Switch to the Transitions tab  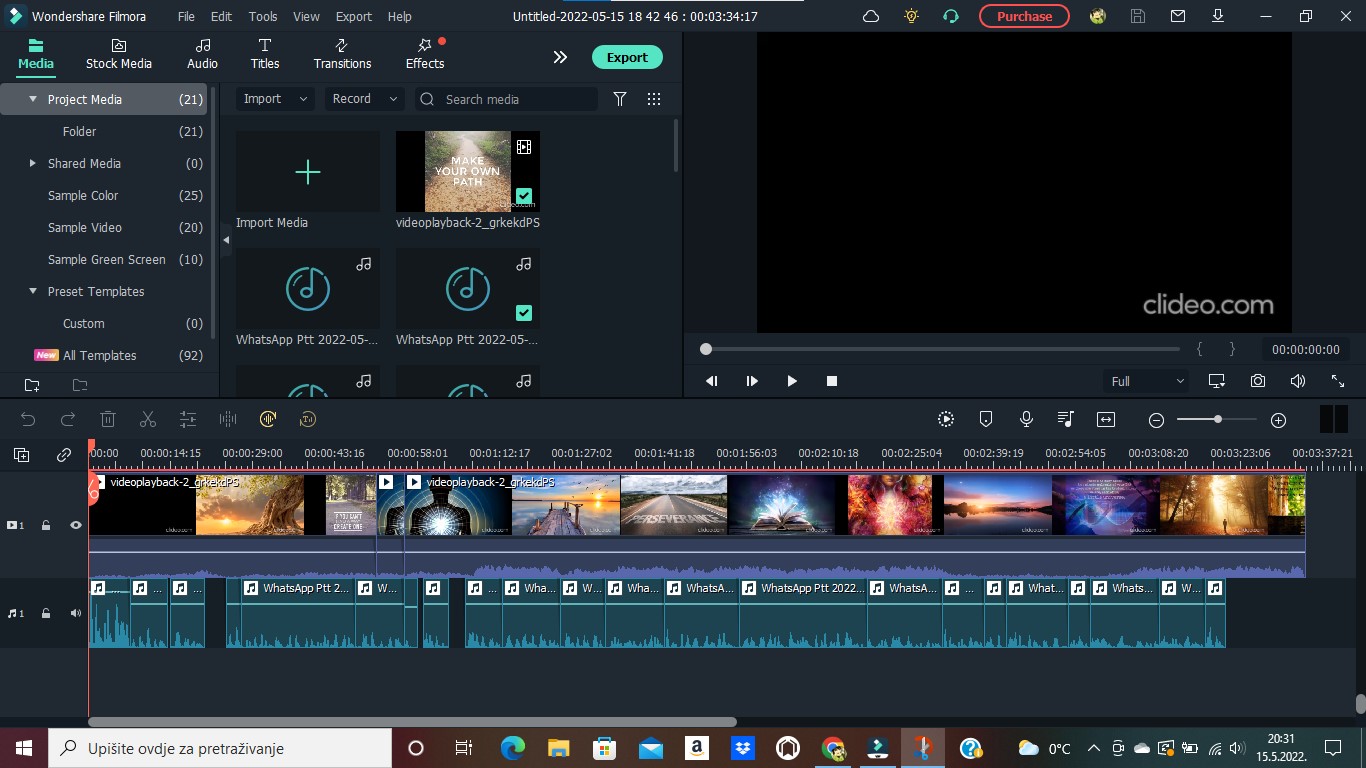[x=342, y=54]
